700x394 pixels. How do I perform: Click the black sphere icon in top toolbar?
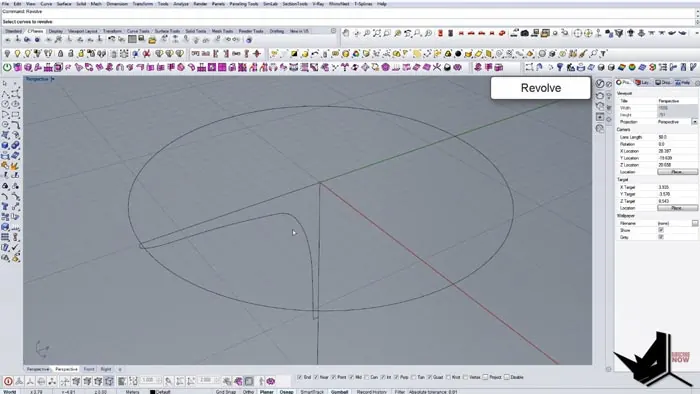pyautogui.click(x=458, y=54)
